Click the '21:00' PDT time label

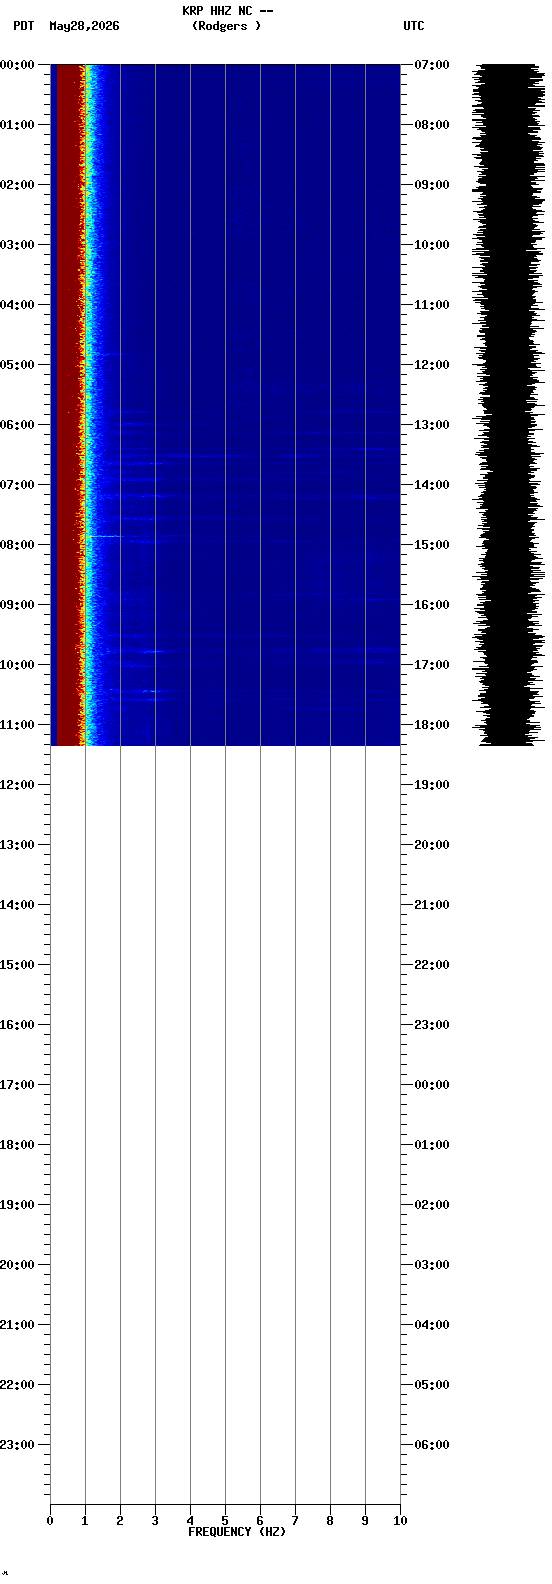pyautogui.click(x=17, y=1325)
